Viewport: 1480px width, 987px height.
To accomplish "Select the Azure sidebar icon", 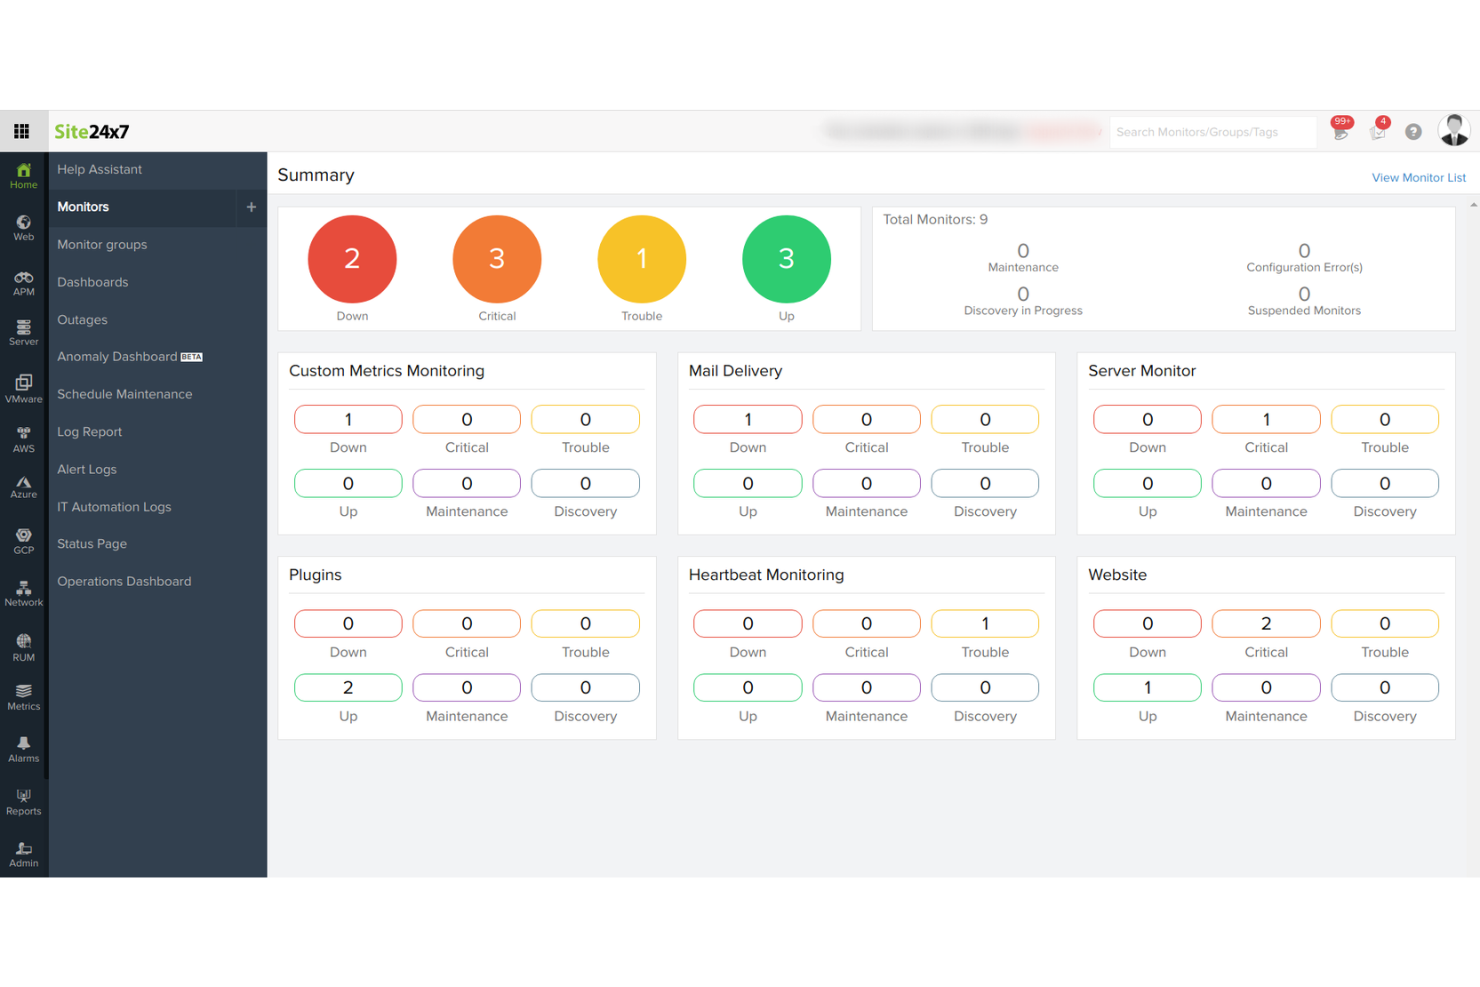I will (22, 487).
